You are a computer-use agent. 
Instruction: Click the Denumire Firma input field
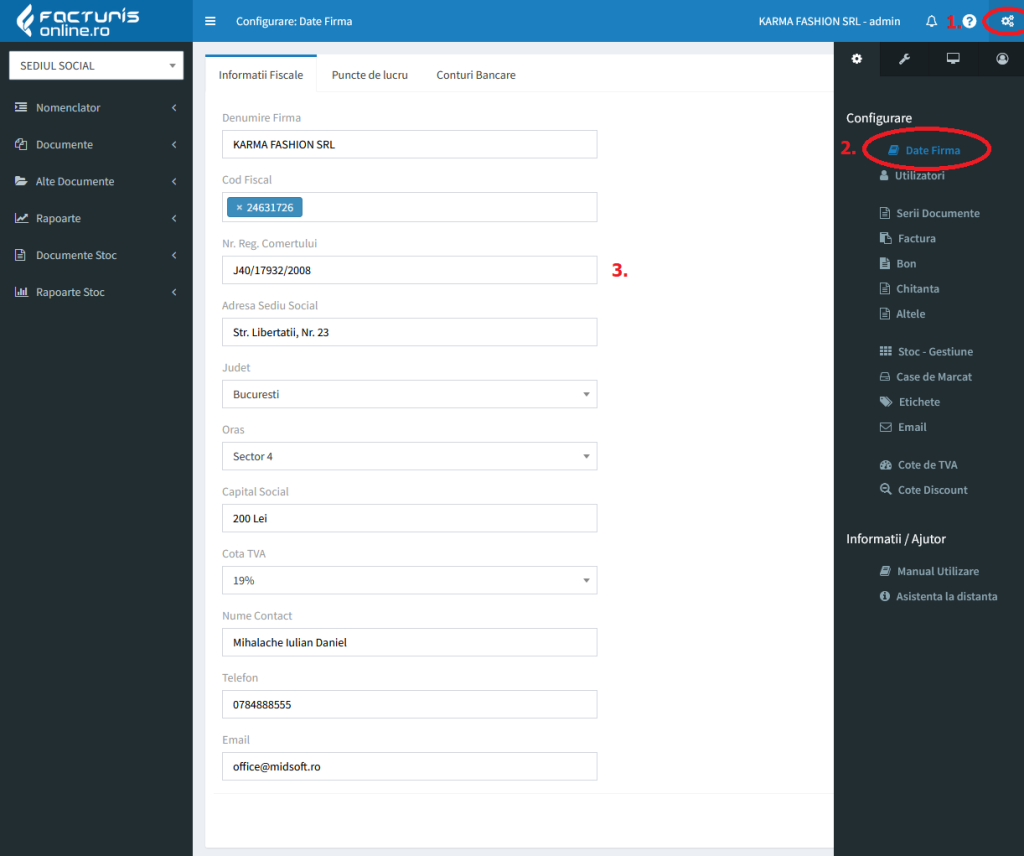pos(409,144)
